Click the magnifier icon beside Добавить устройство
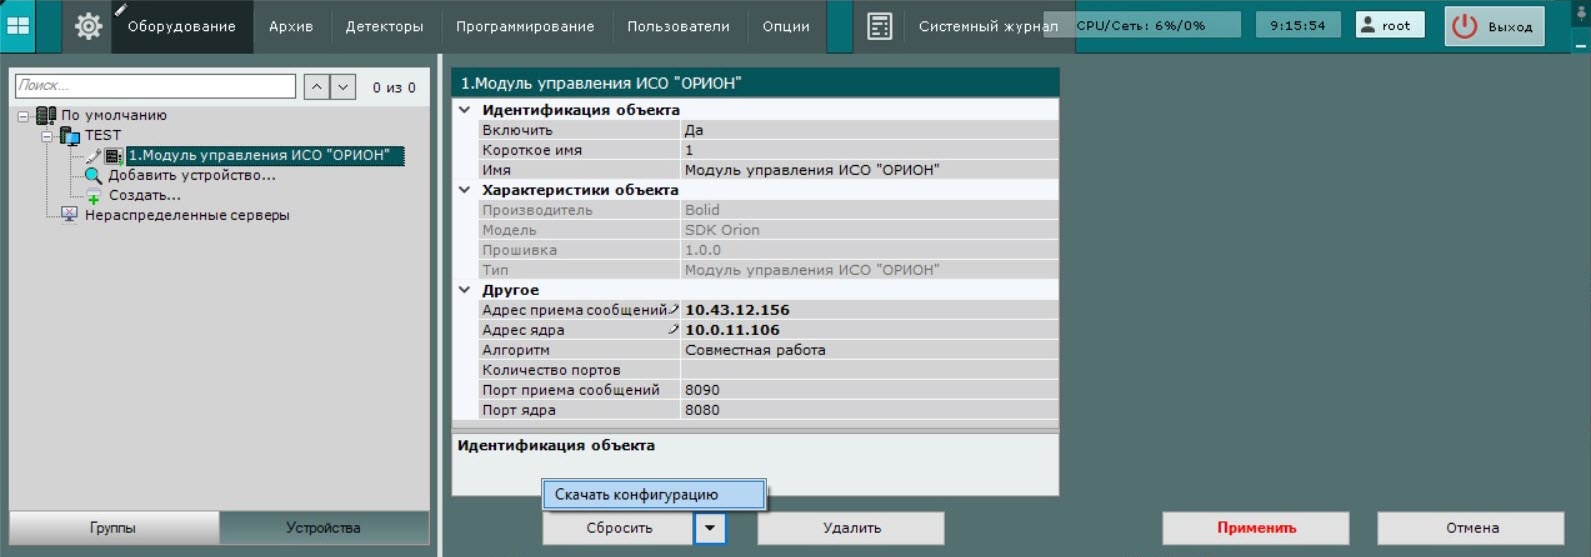The image size is (1591, 557). coord(93,176)
